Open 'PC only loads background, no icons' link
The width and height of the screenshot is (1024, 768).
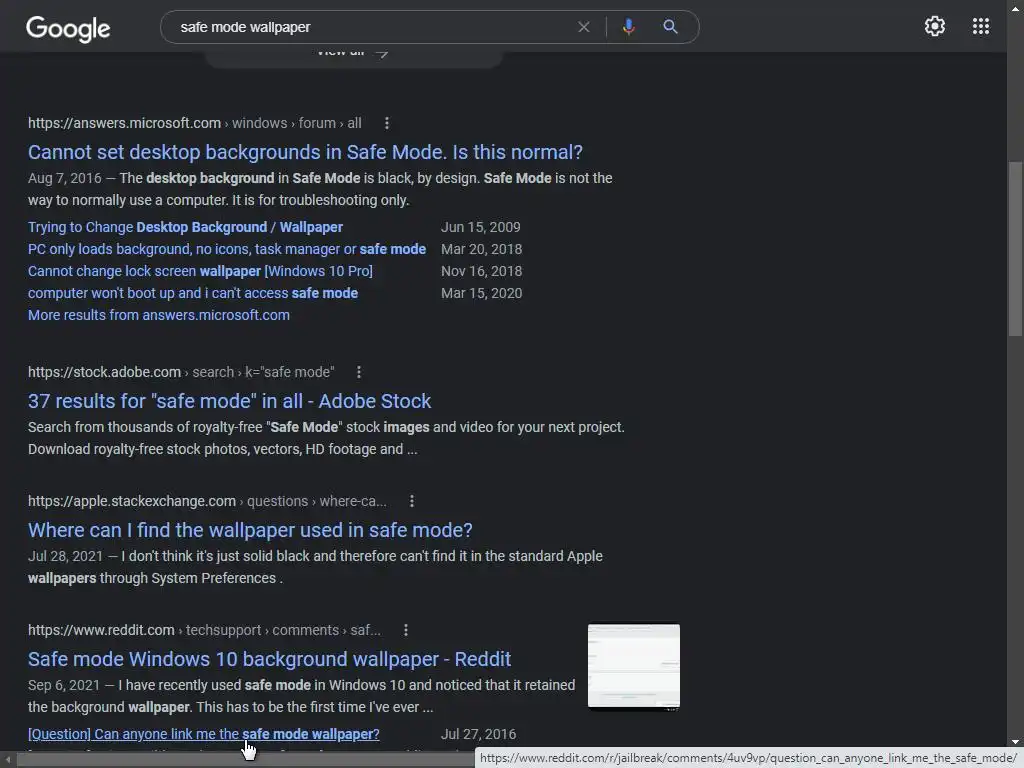click(x=227, y=249)
